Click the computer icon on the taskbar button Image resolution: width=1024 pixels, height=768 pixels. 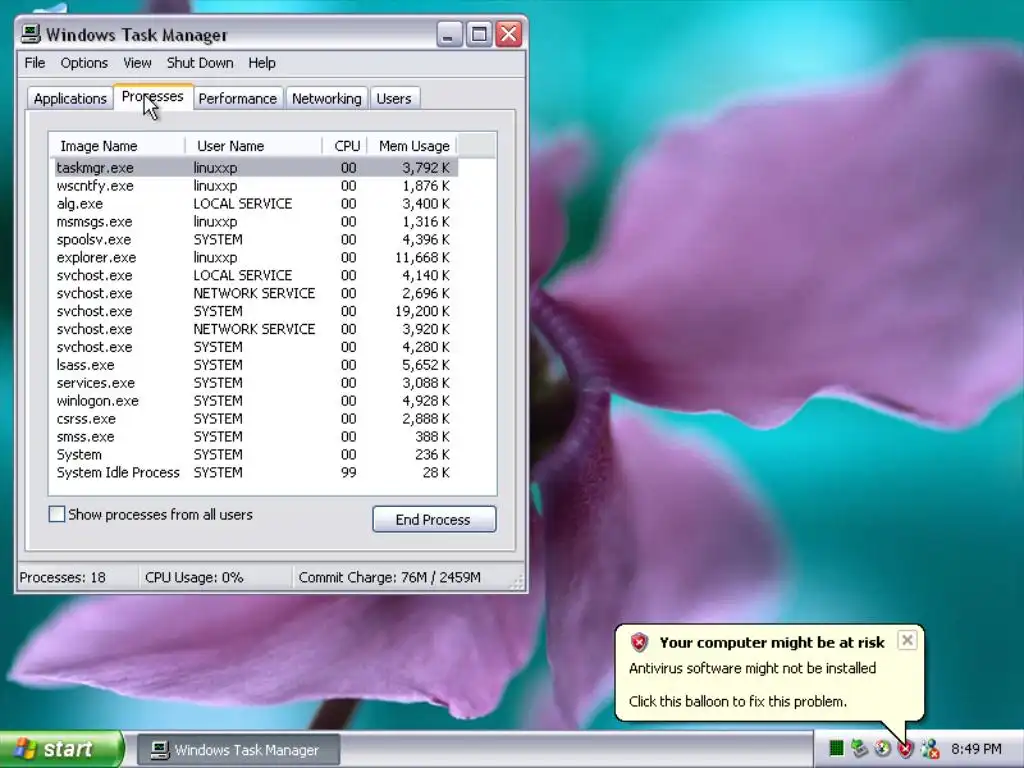point(160,750)
